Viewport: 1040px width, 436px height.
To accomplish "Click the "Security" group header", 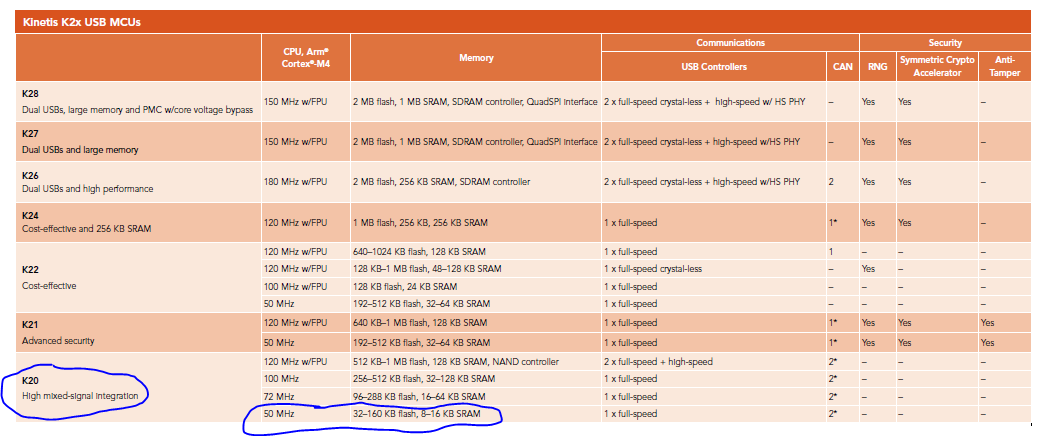I will (945, 42).
